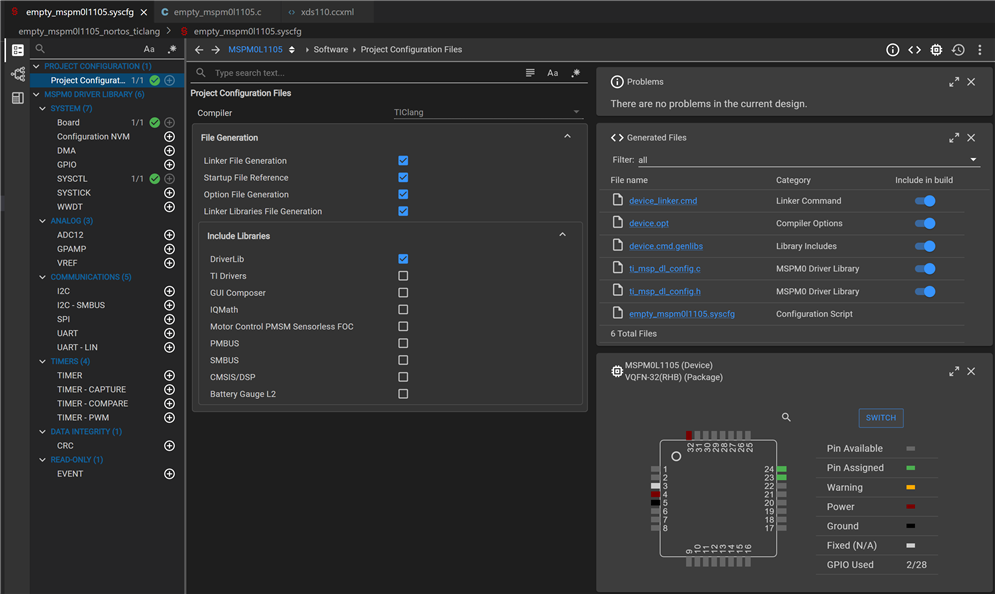Select the SYSCTL tree item
Screen dimensions: 995x594
point(72,179)
